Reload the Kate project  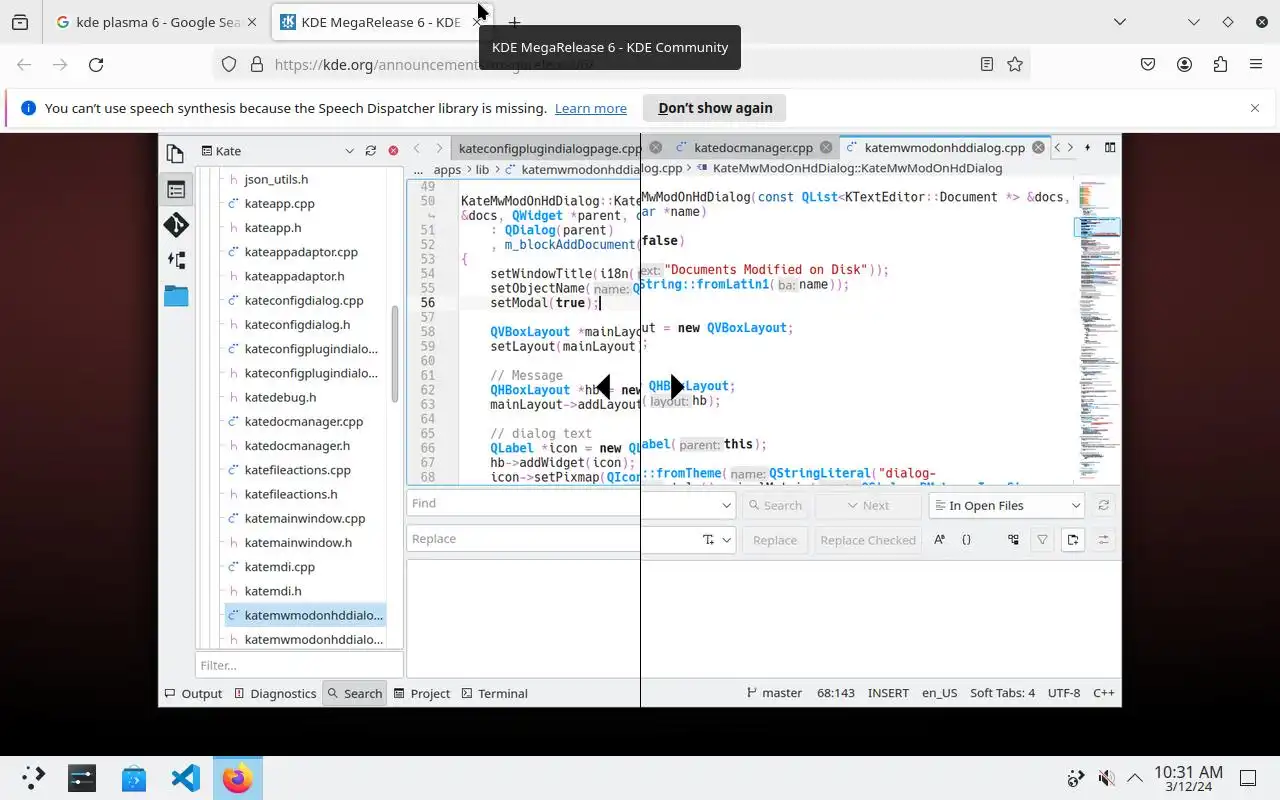click(x=371, y=151)
